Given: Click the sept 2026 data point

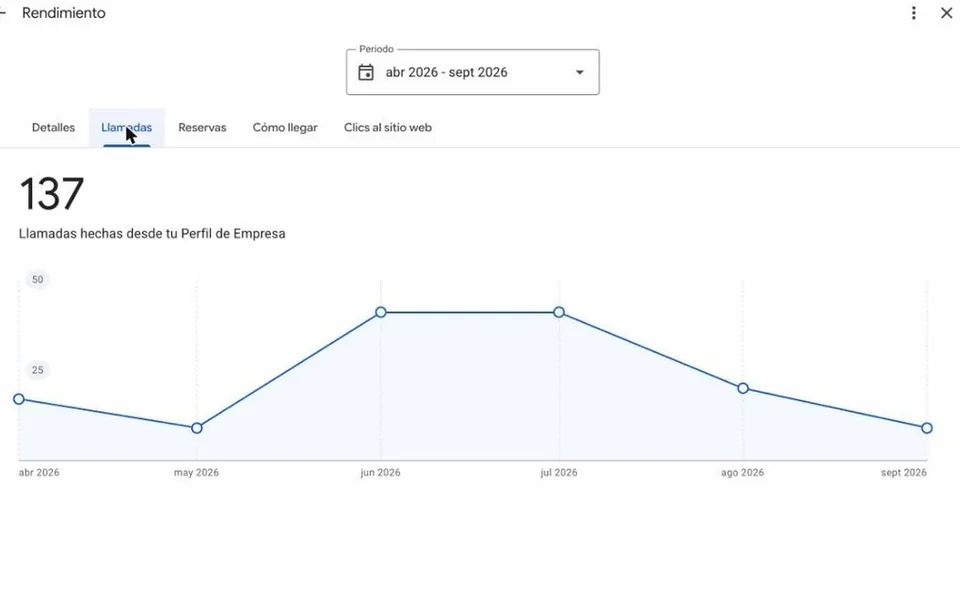Looking at the screenshot, I should point(927,428).
